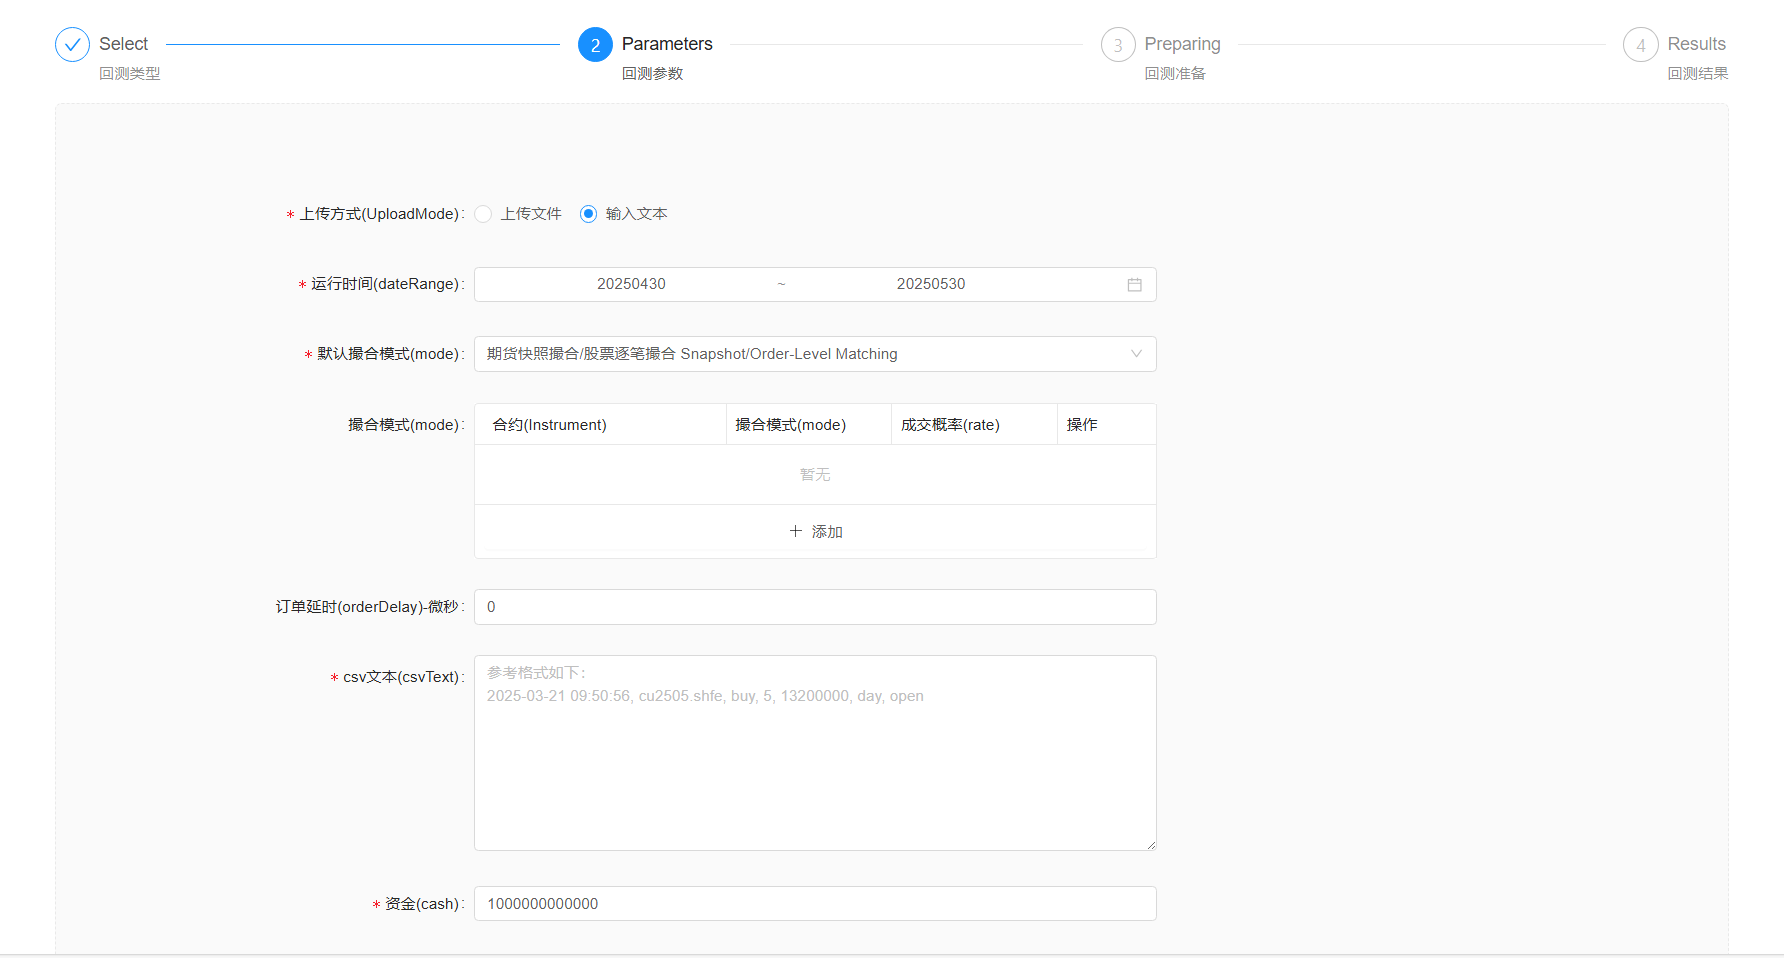Click the step 3 Preparing circle icon
Screen dimensions: 1784x958
coord(1118,45)
